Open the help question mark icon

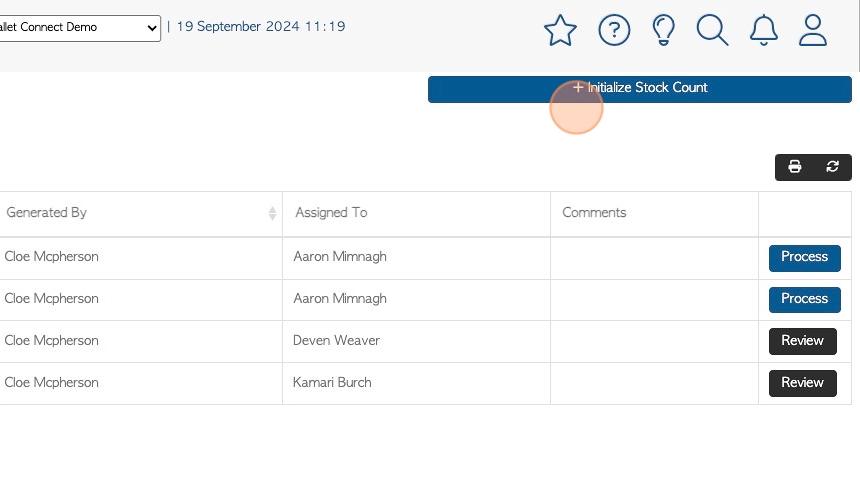tap(614, 30)
